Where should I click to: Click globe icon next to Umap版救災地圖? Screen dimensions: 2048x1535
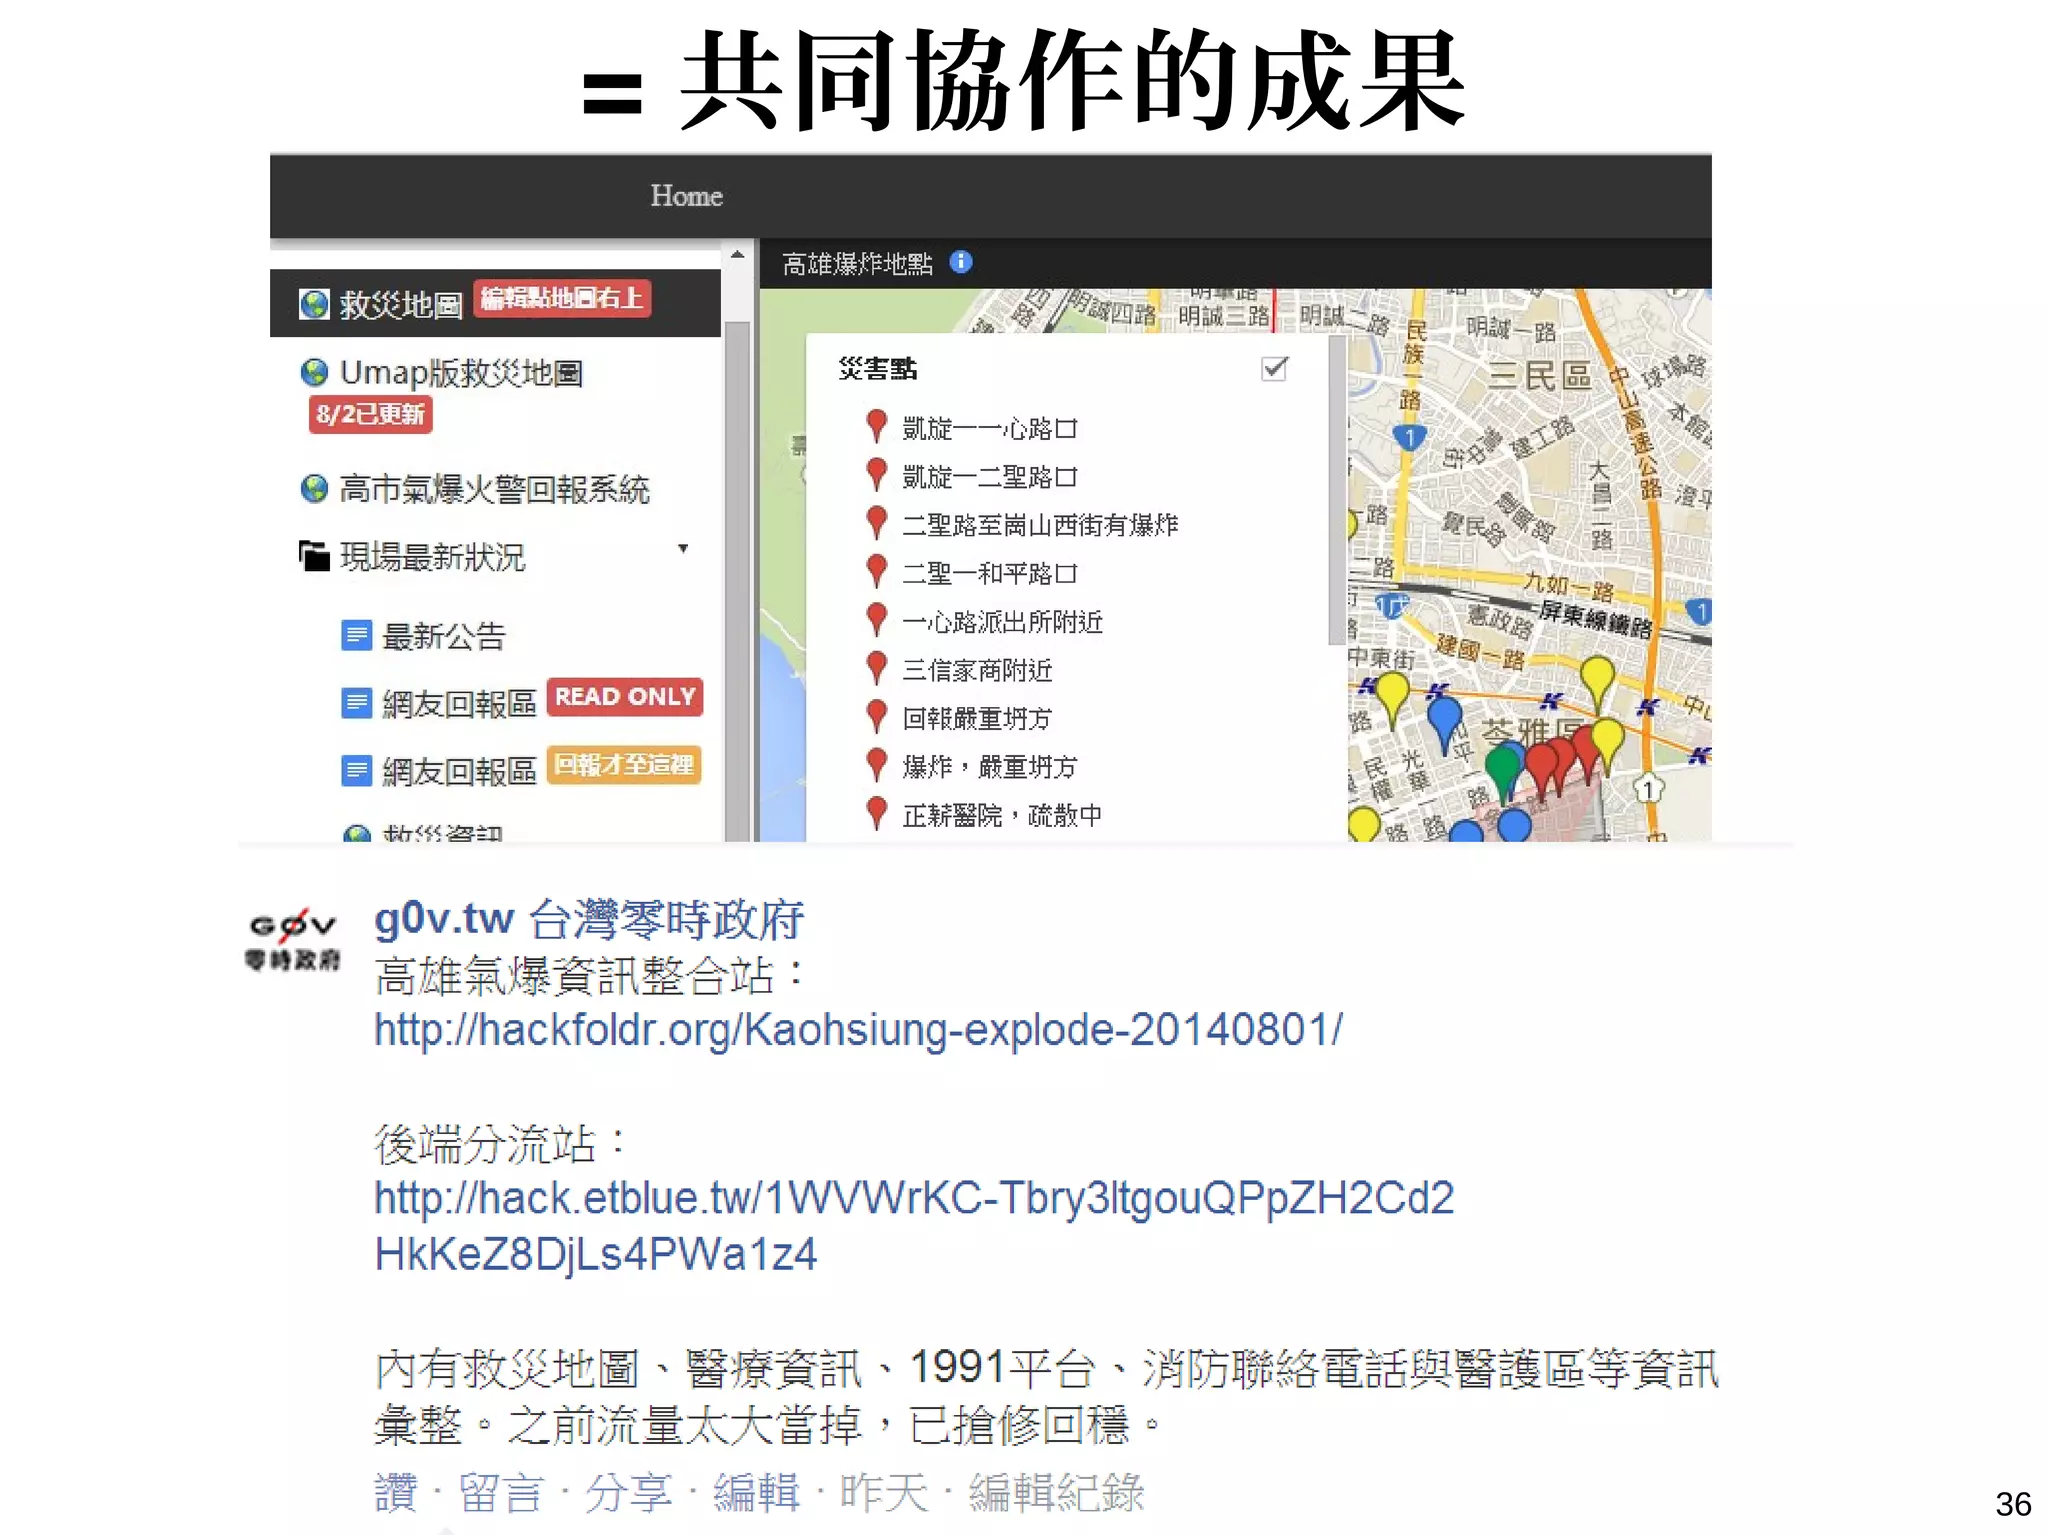pos(314,373)
